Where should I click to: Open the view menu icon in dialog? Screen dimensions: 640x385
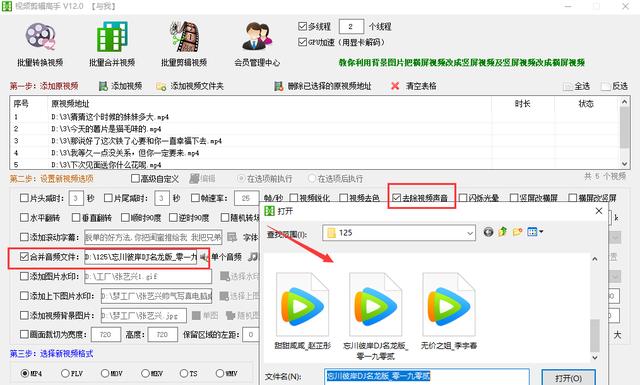pos(535,232)
